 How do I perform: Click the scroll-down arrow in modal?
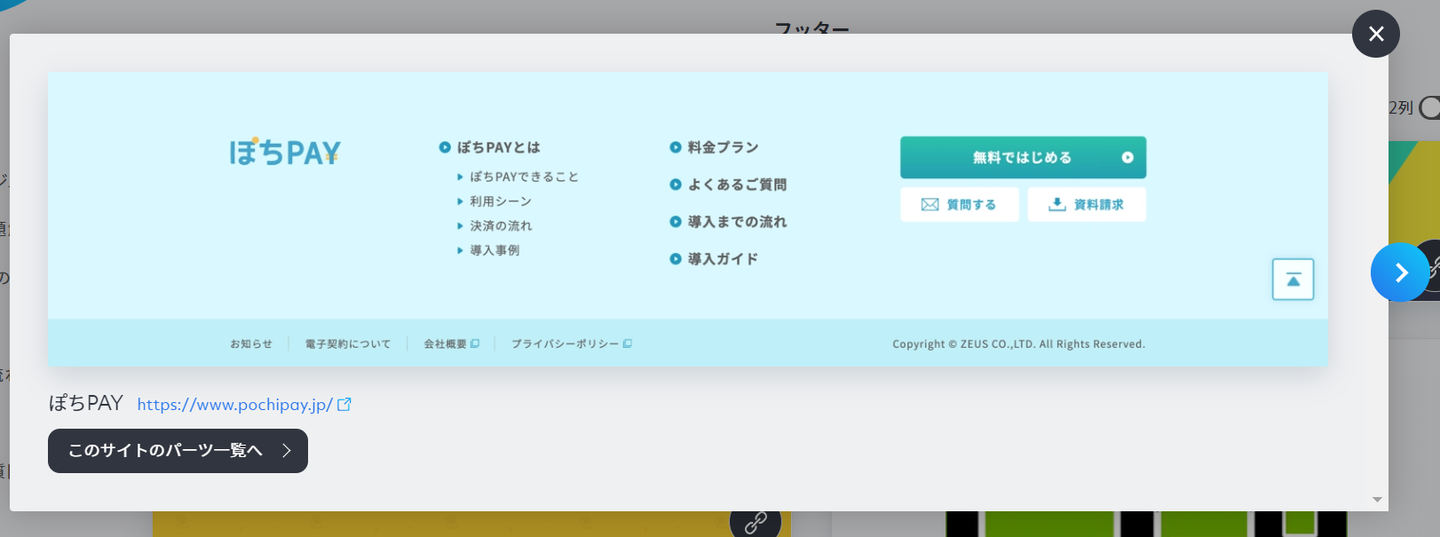[x=1377, y=499]
